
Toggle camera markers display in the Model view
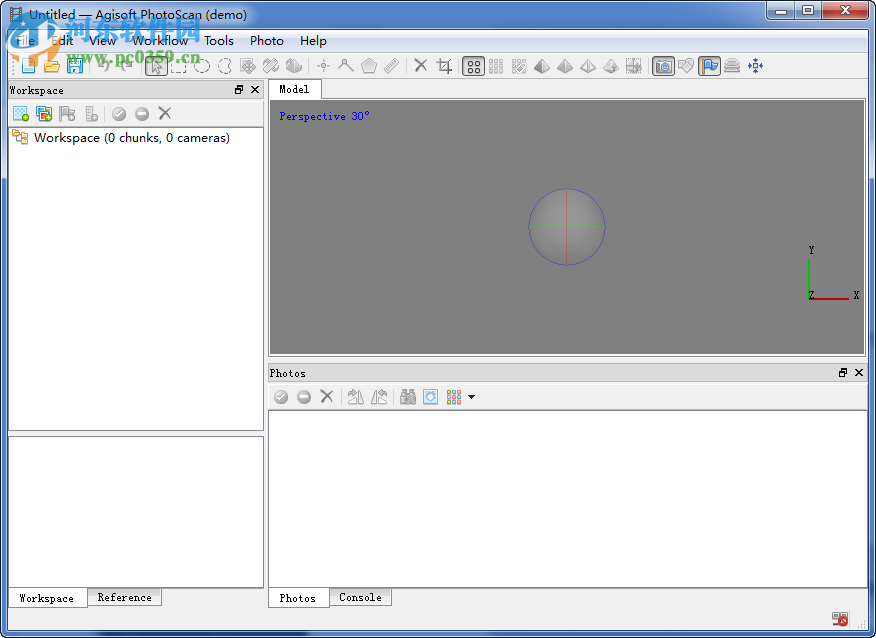point(662,65)
